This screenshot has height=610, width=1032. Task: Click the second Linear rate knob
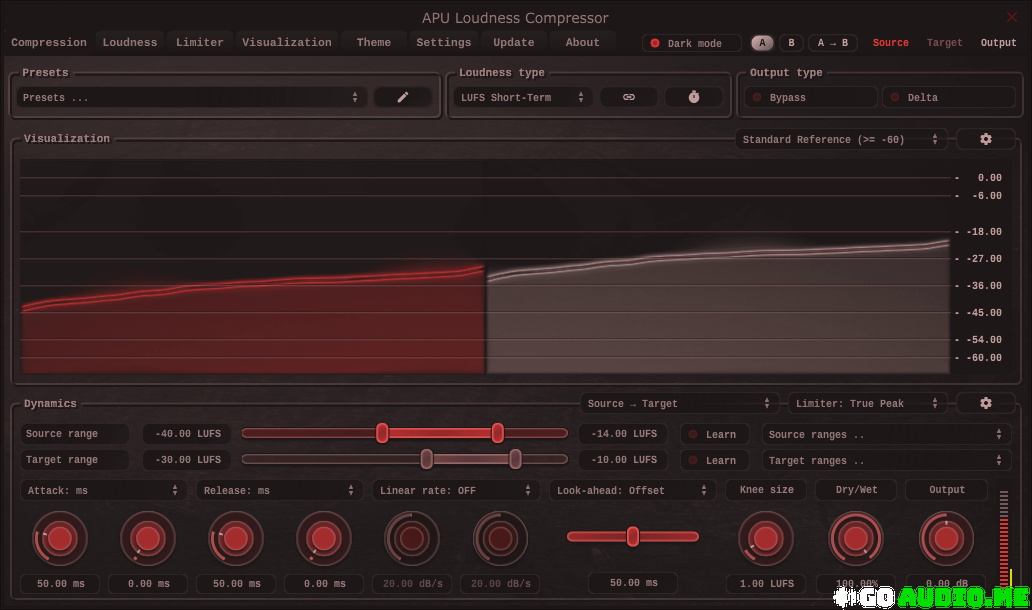[x=500, y=539]
